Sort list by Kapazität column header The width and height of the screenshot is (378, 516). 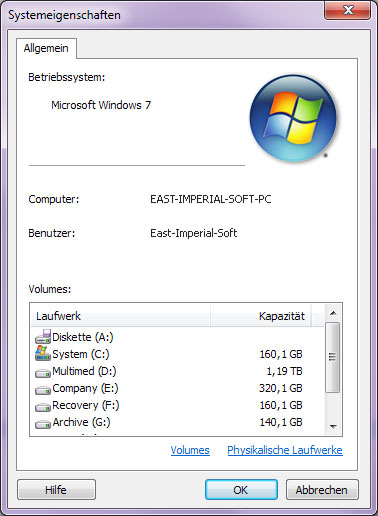[261, 315]
